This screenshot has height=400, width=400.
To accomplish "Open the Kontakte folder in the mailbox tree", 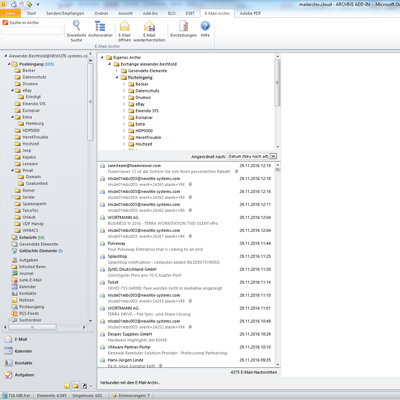I will [24, 293].
